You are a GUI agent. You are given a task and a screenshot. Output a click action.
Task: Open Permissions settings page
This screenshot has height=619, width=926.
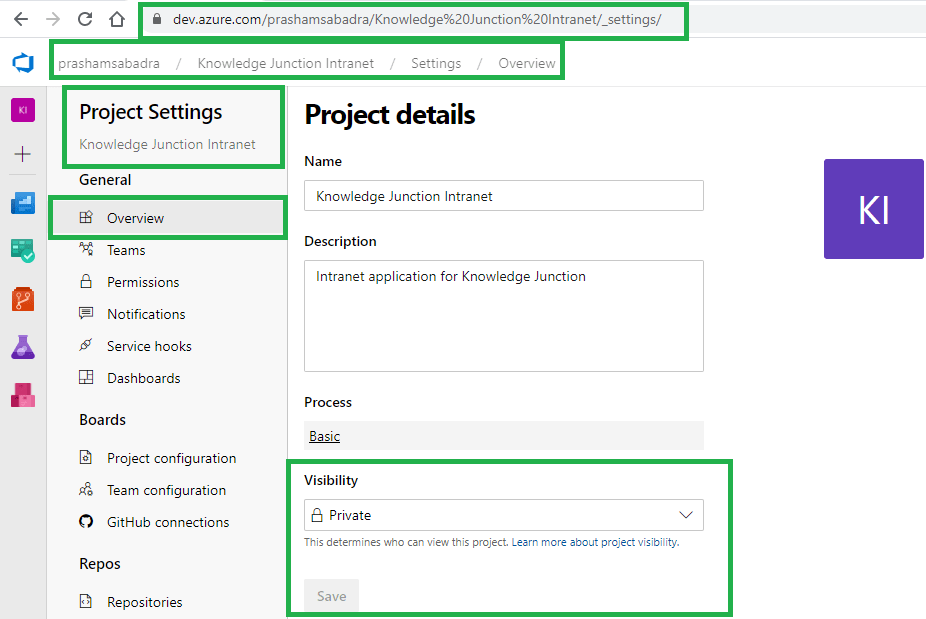tap(143, 282)
